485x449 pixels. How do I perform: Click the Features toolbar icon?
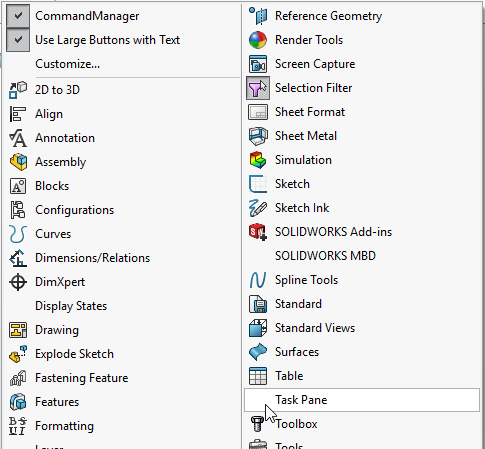tap(18, 402)
